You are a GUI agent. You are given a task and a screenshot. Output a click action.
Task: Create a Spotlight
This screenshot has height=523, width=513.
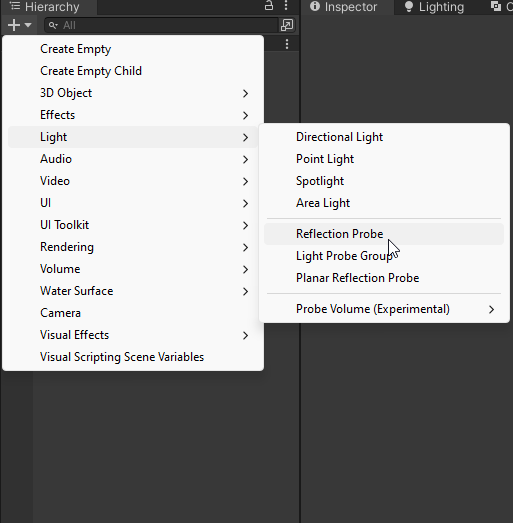pyautogui.click(x=384, y=181)
